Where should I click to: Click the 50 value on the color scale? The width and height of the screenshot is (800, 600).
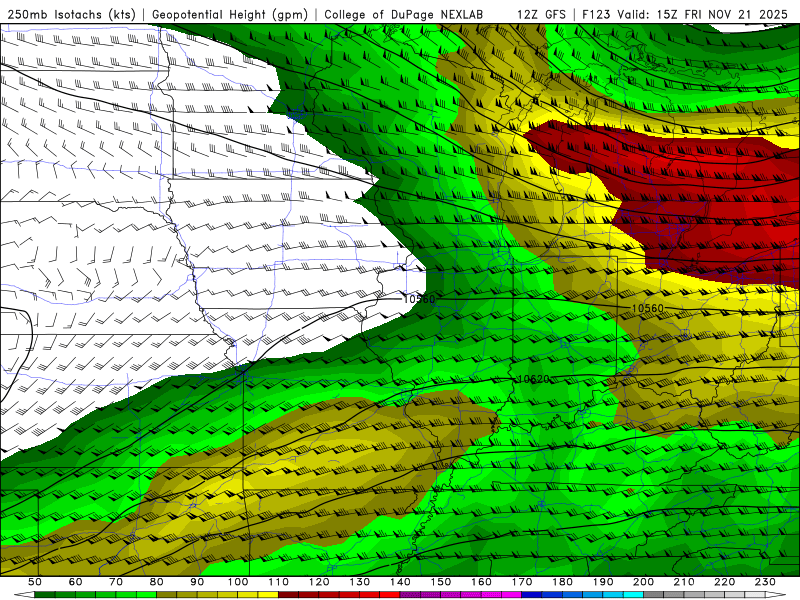coord(35,582)
